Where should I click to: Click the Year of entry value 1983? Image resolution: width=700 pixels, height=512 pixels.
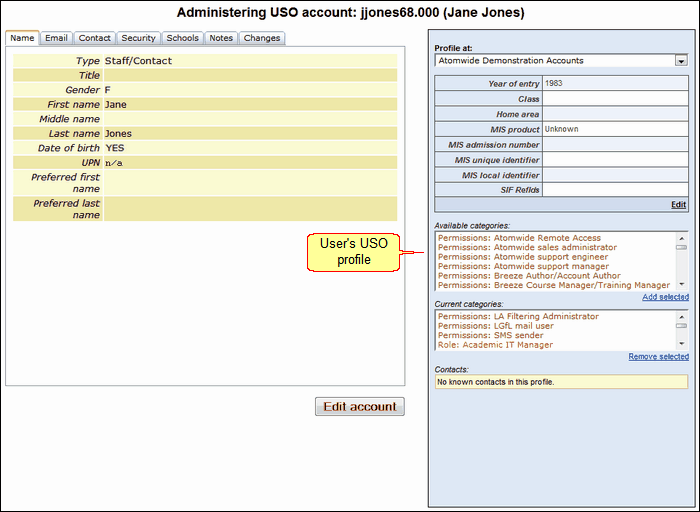click(x=554, y=83)
